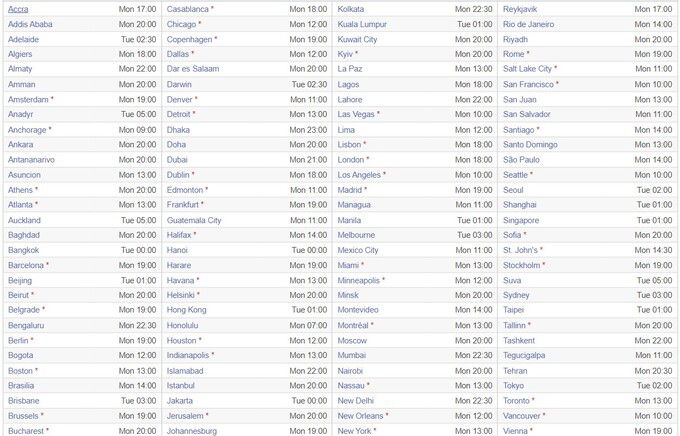Open the St. John's link

pos(520,250)
